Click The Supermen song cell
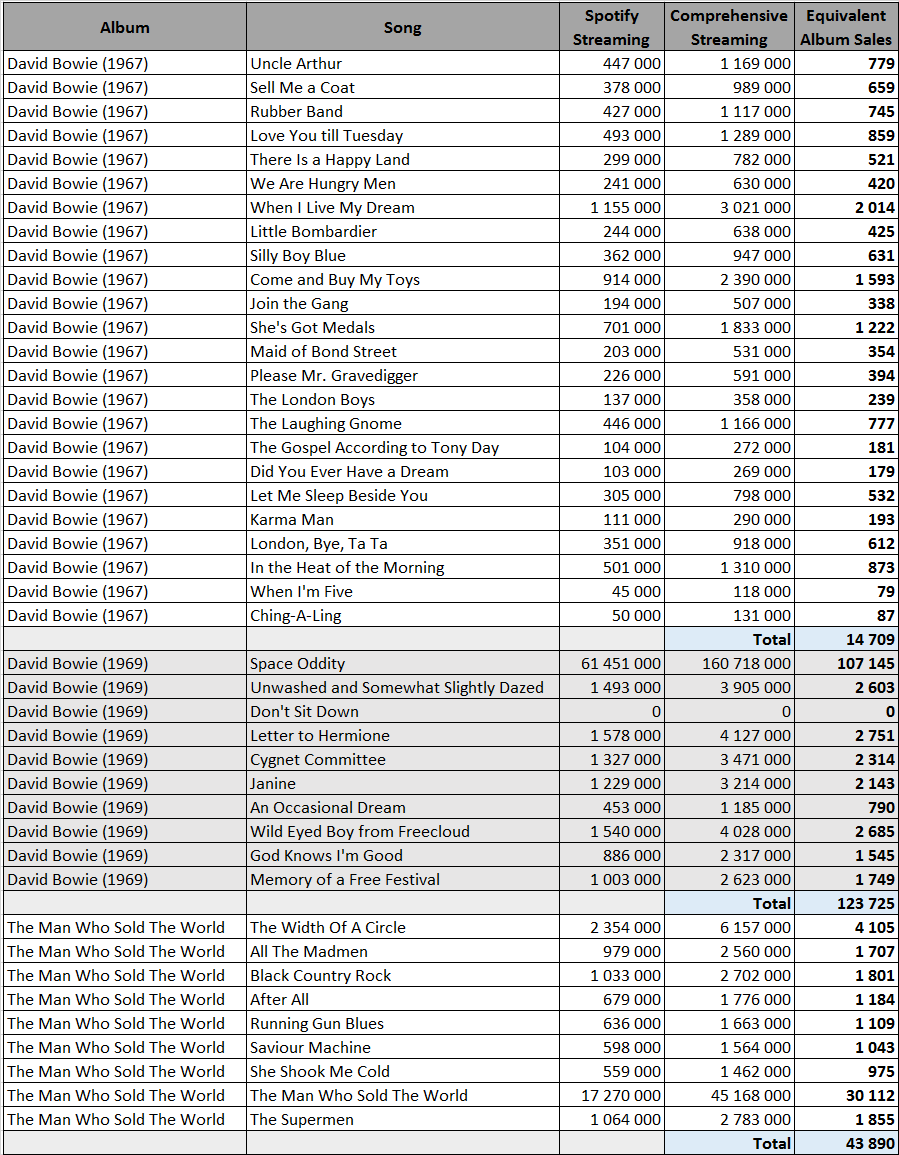Screen dimensions: 899x1155 click(402, 1120)
